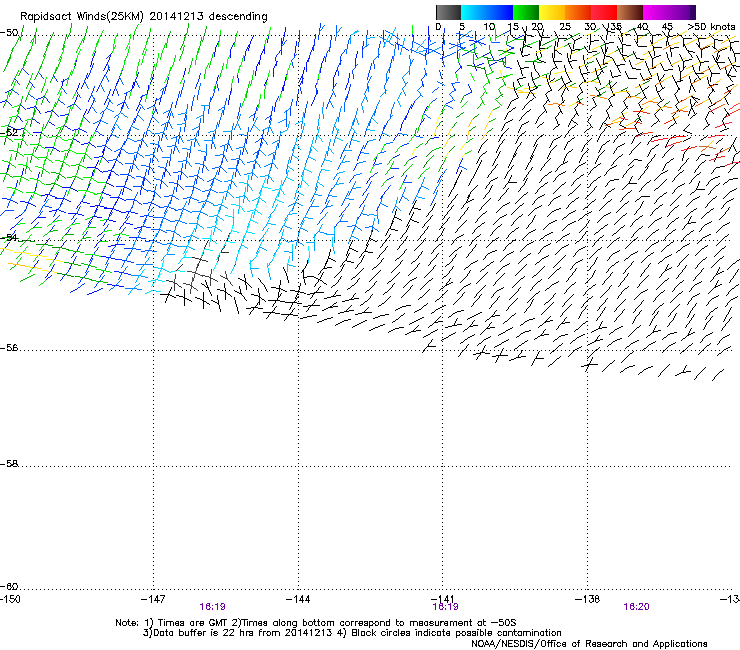
Task: Click the '45' legend scale label
Action: (667, 27)
